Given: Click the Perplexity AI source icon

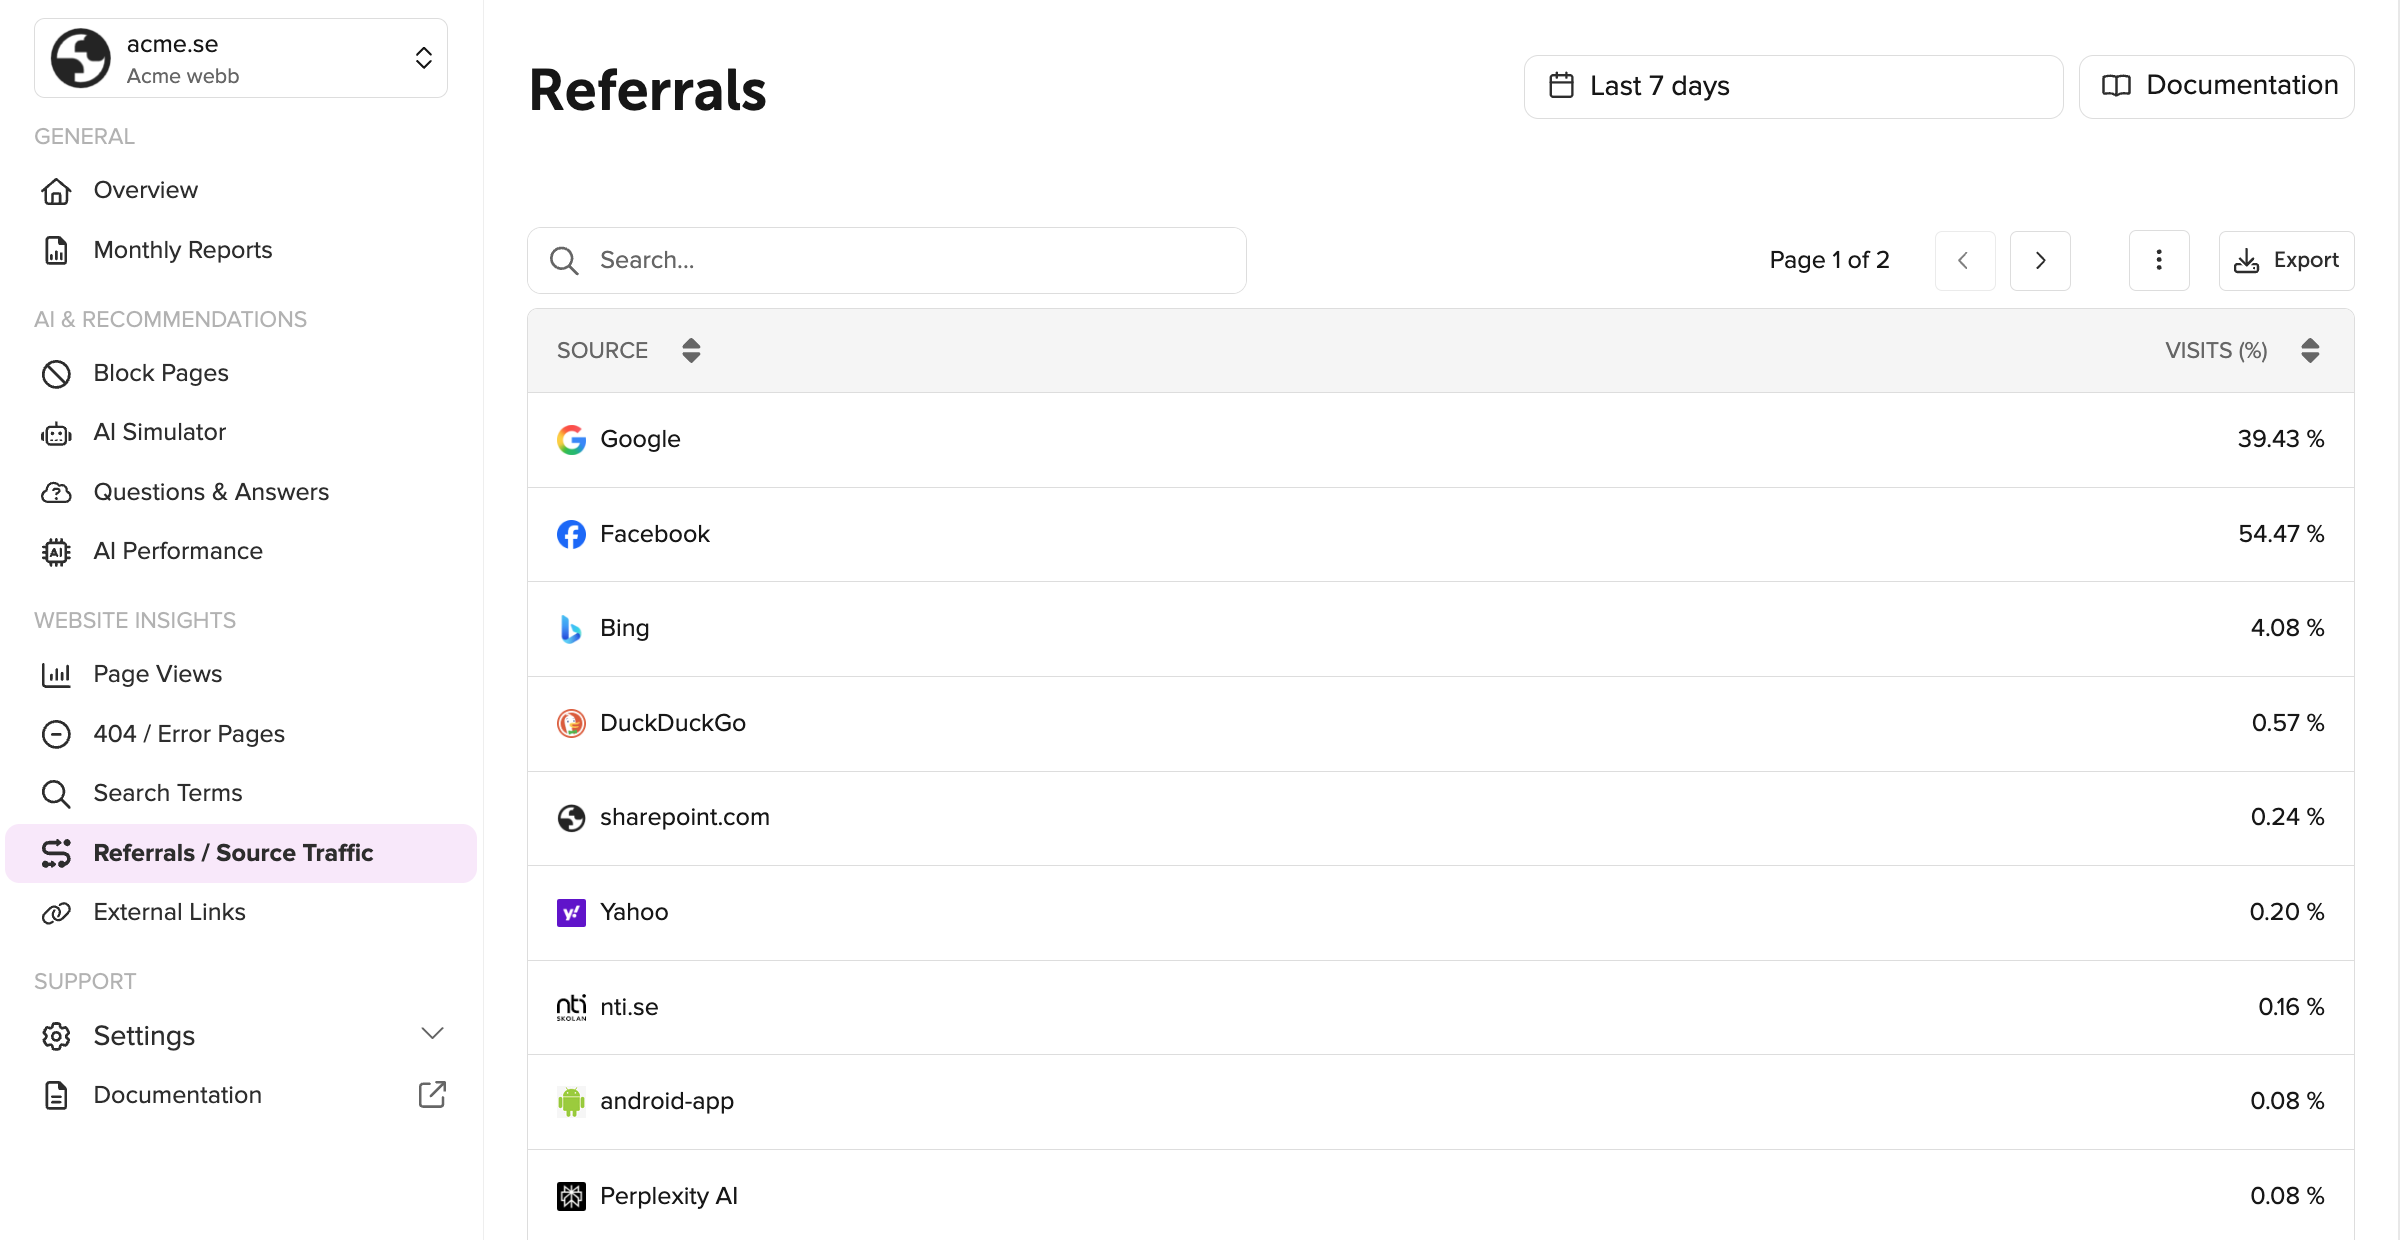Looking at the screenshot, I should tap(571, 1196).
